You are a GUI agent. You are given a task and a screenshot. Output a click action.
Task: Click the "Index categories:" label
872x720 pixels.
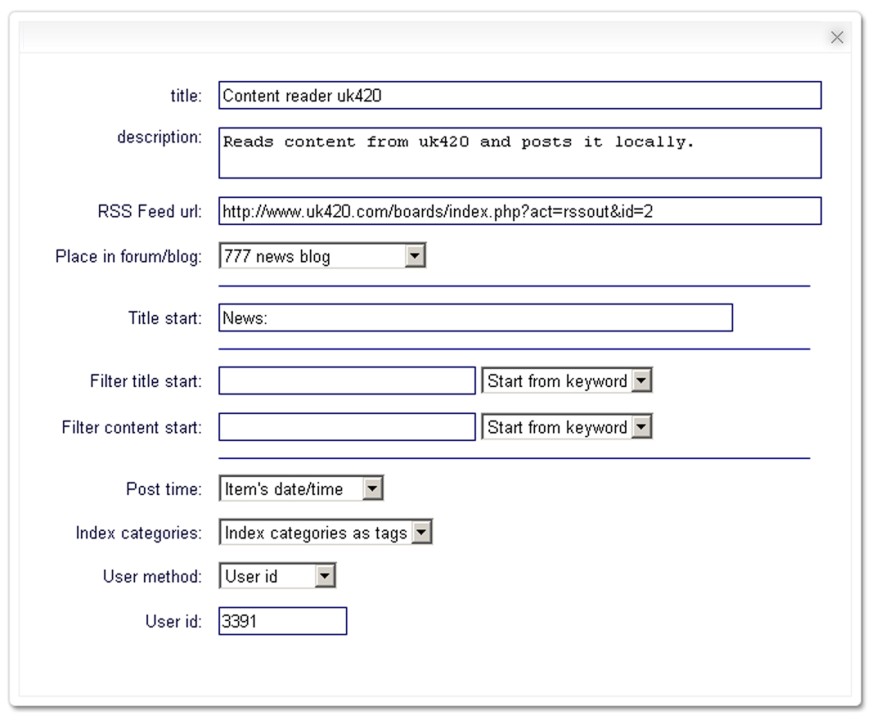pos(138,533)
